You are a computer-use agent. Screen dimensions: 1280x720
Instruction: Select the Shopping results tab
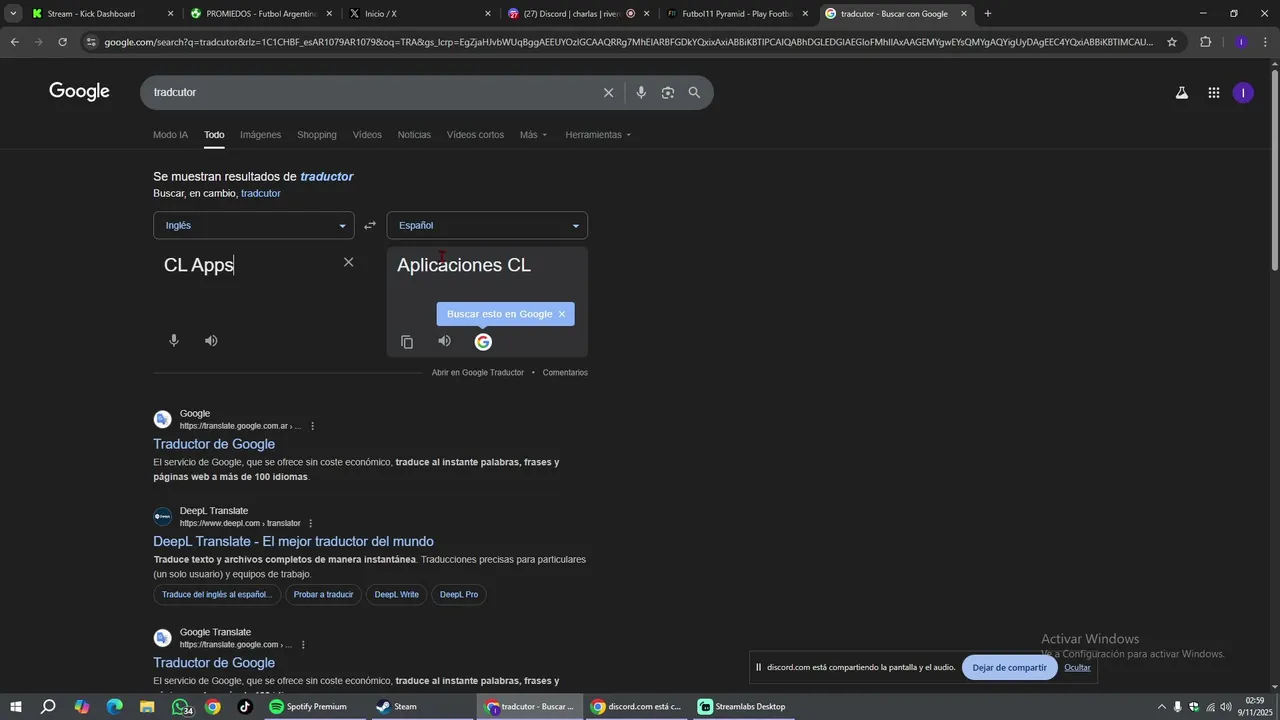pyautogui.click(x=317, y=135)
